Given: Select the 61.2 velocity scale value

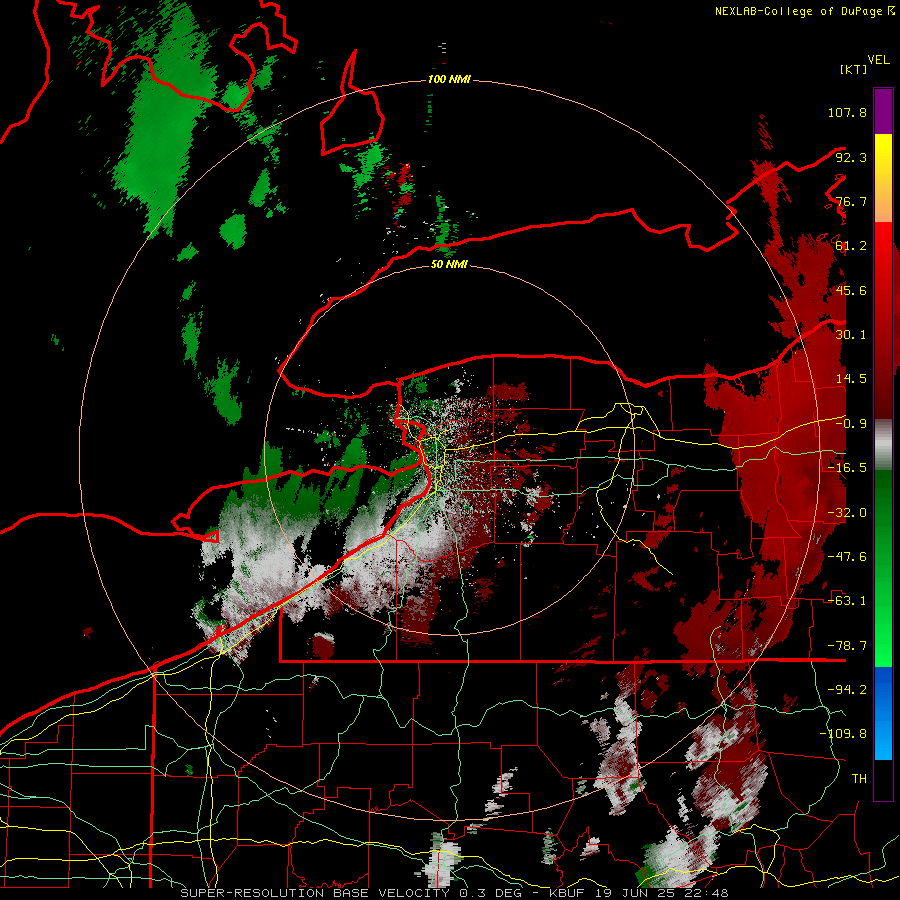Looking at the screenshot, I should pos(851,246).
